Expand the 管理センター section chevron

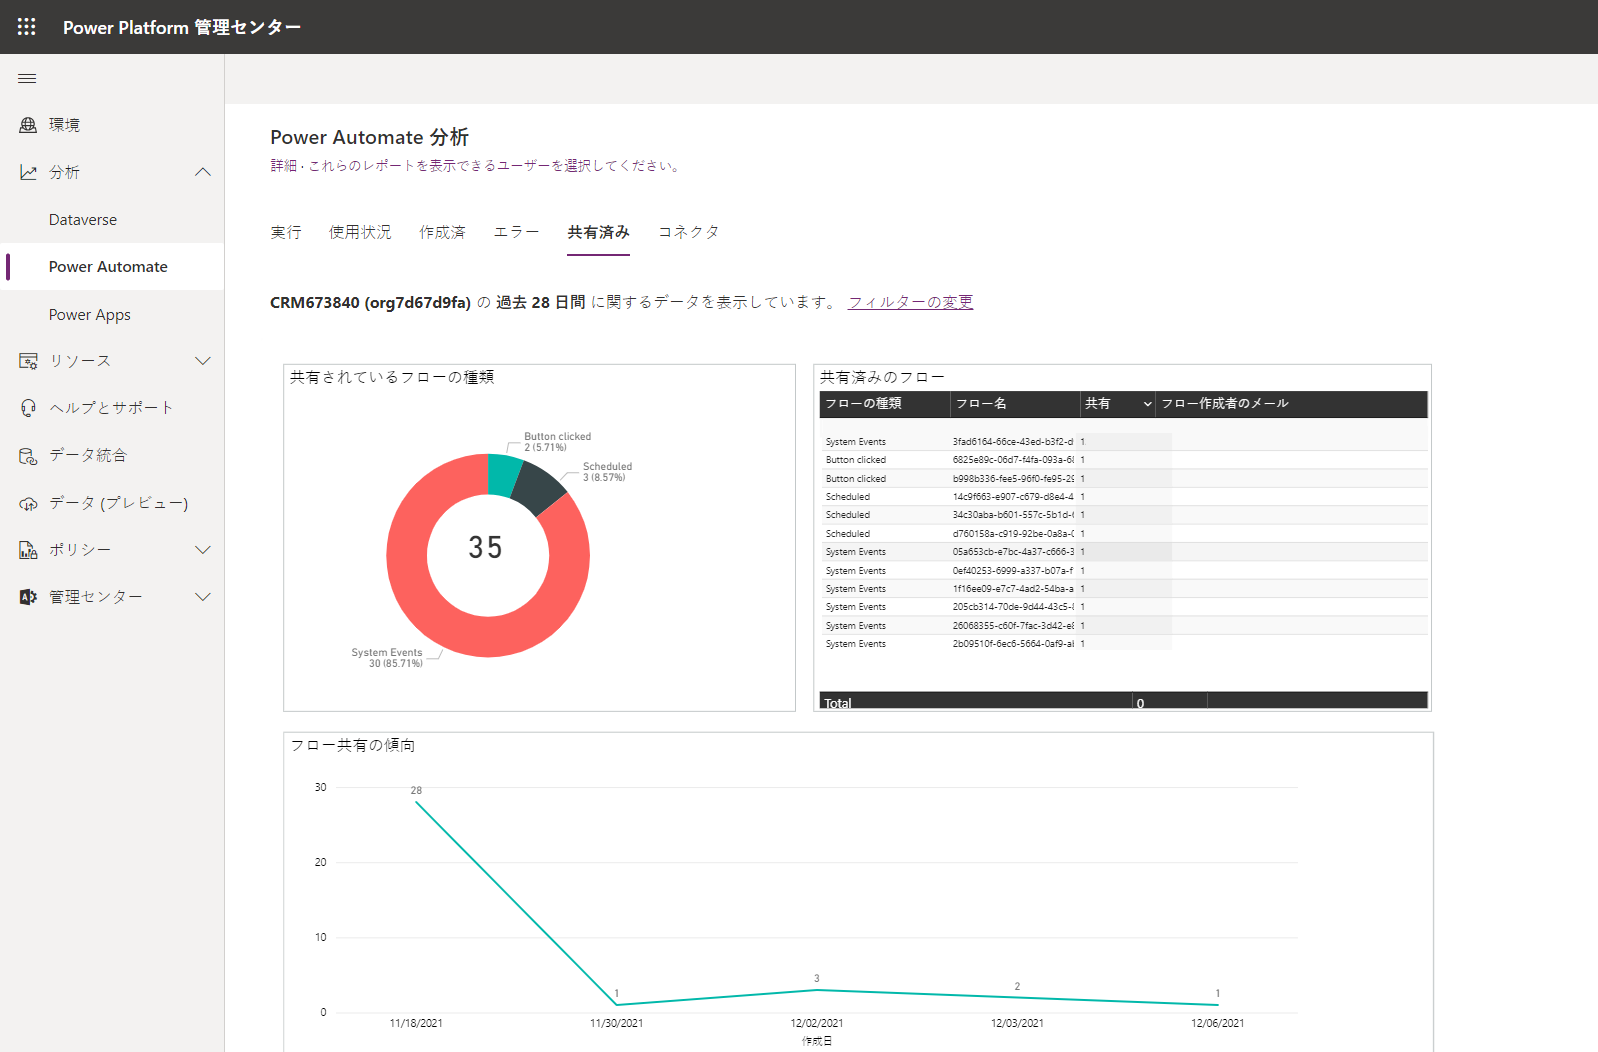click(x=203, y=597)
